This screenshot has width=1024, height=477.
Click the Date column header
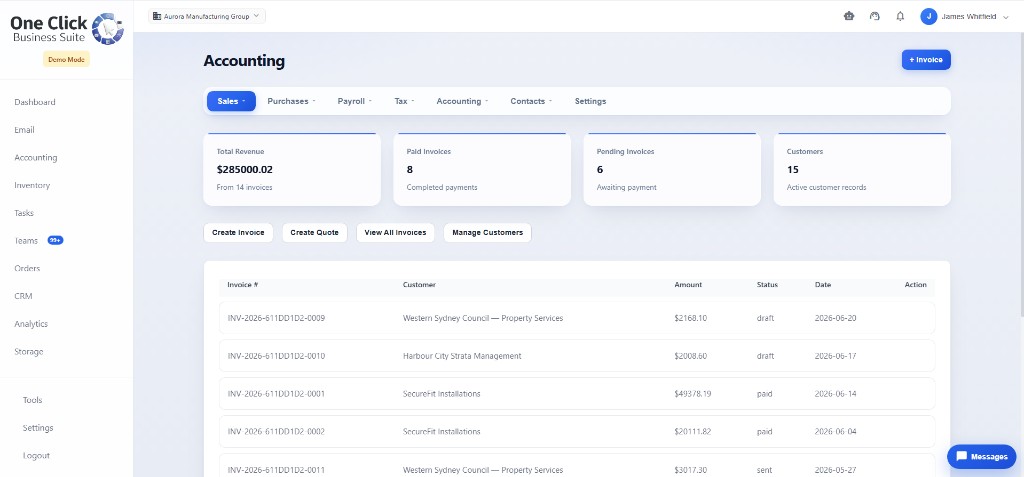[x=823, y=285]
